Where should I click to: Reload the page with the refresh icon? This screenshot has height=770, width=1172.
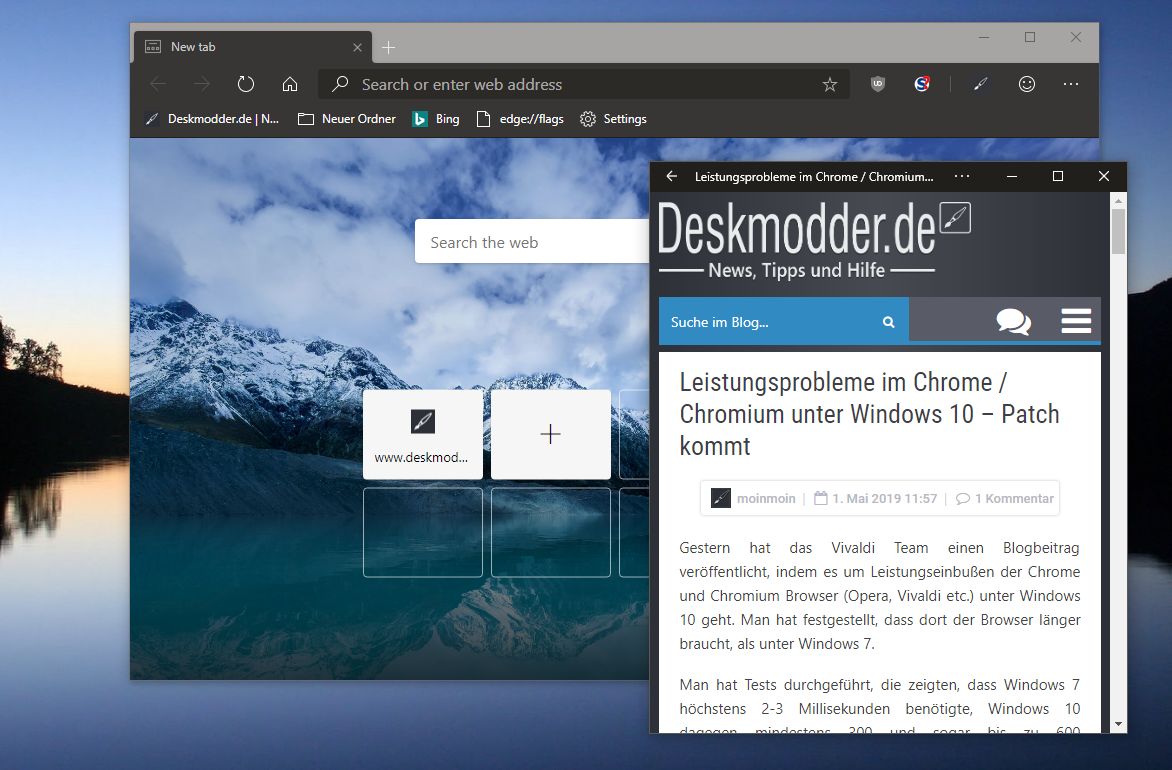[246, 84]
